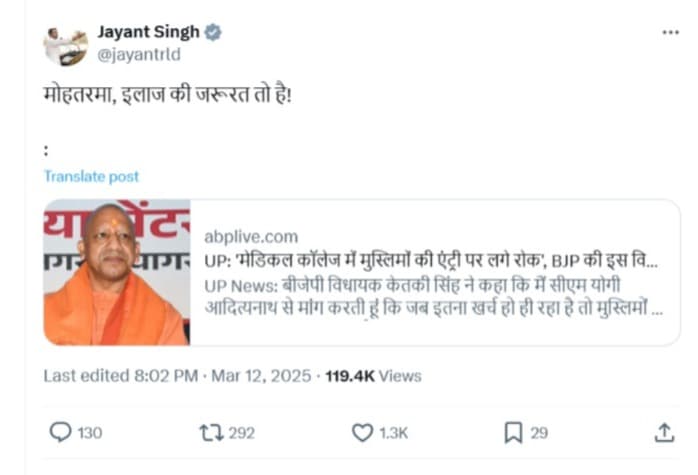Bookmark this post
This screenshot has height=475, width=698.
(x=513, y=432)
